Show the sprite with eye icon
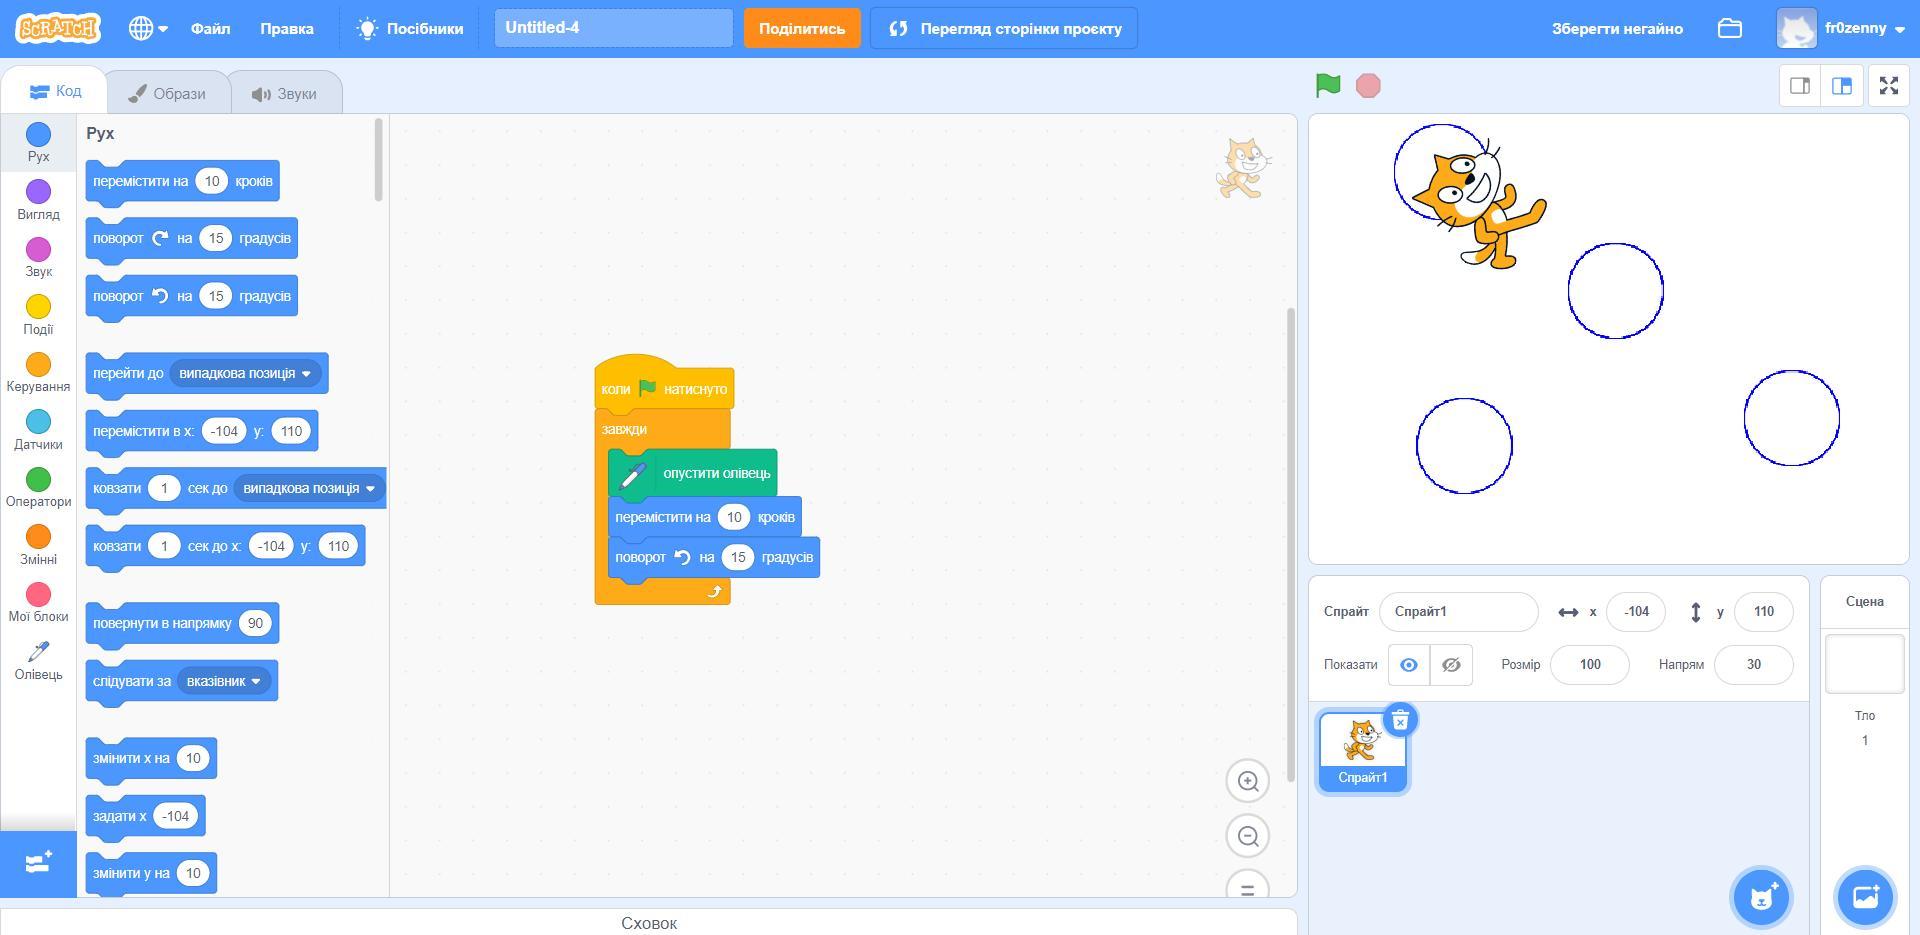This screenshot has width=1920, height=935. pyautogui.click(x=1409, y=665)
